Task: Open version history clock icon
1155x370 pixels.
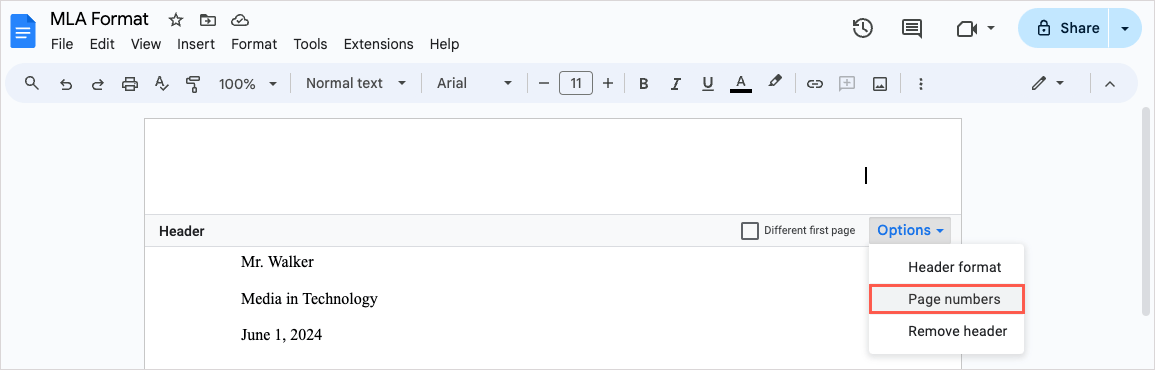Action: 863,29
